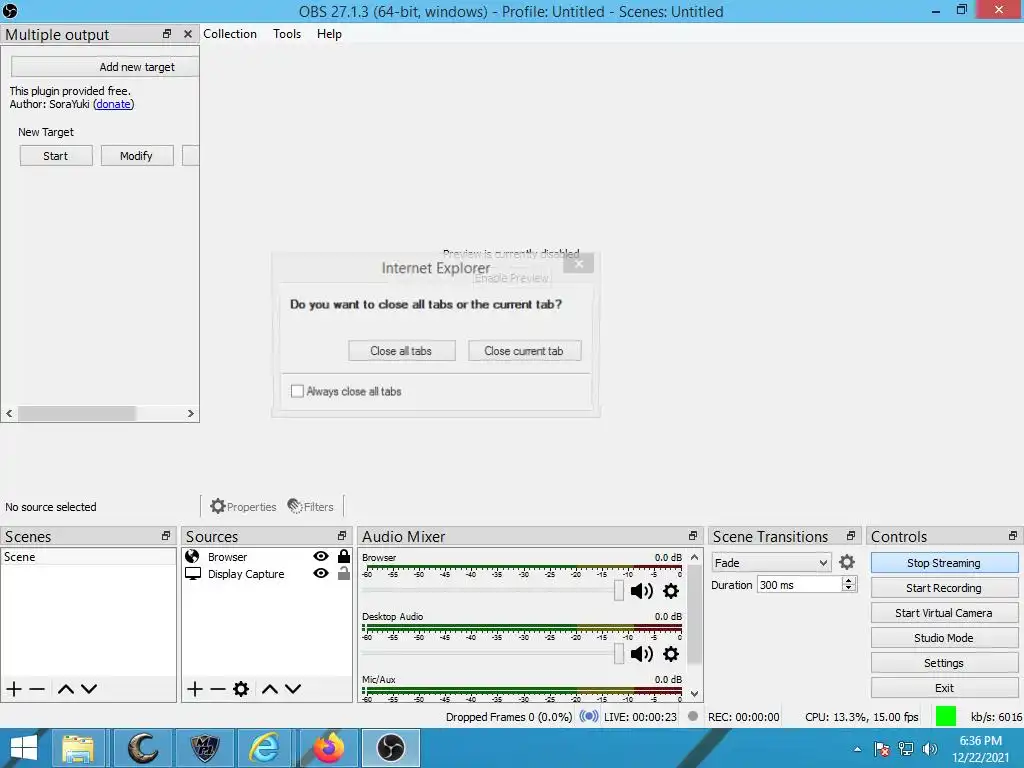Click the Desktop Audio volume slider handle
Viewport: 1024px width, 768px height.
point(618,653)
